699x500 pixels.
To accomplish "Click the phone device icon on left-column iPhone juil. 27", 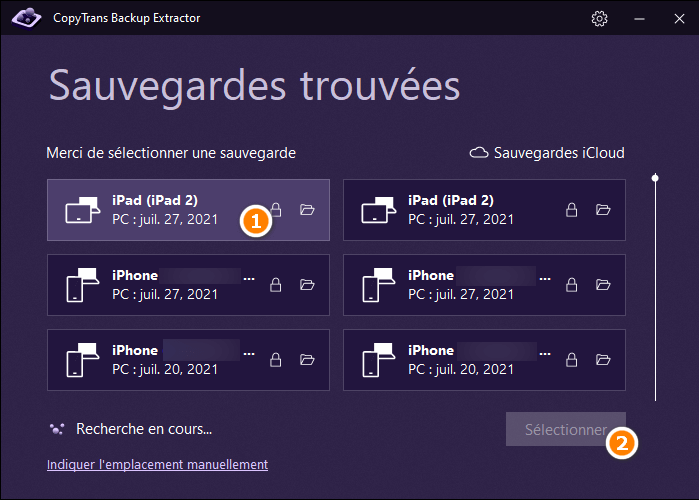I will tap(82, 285).
